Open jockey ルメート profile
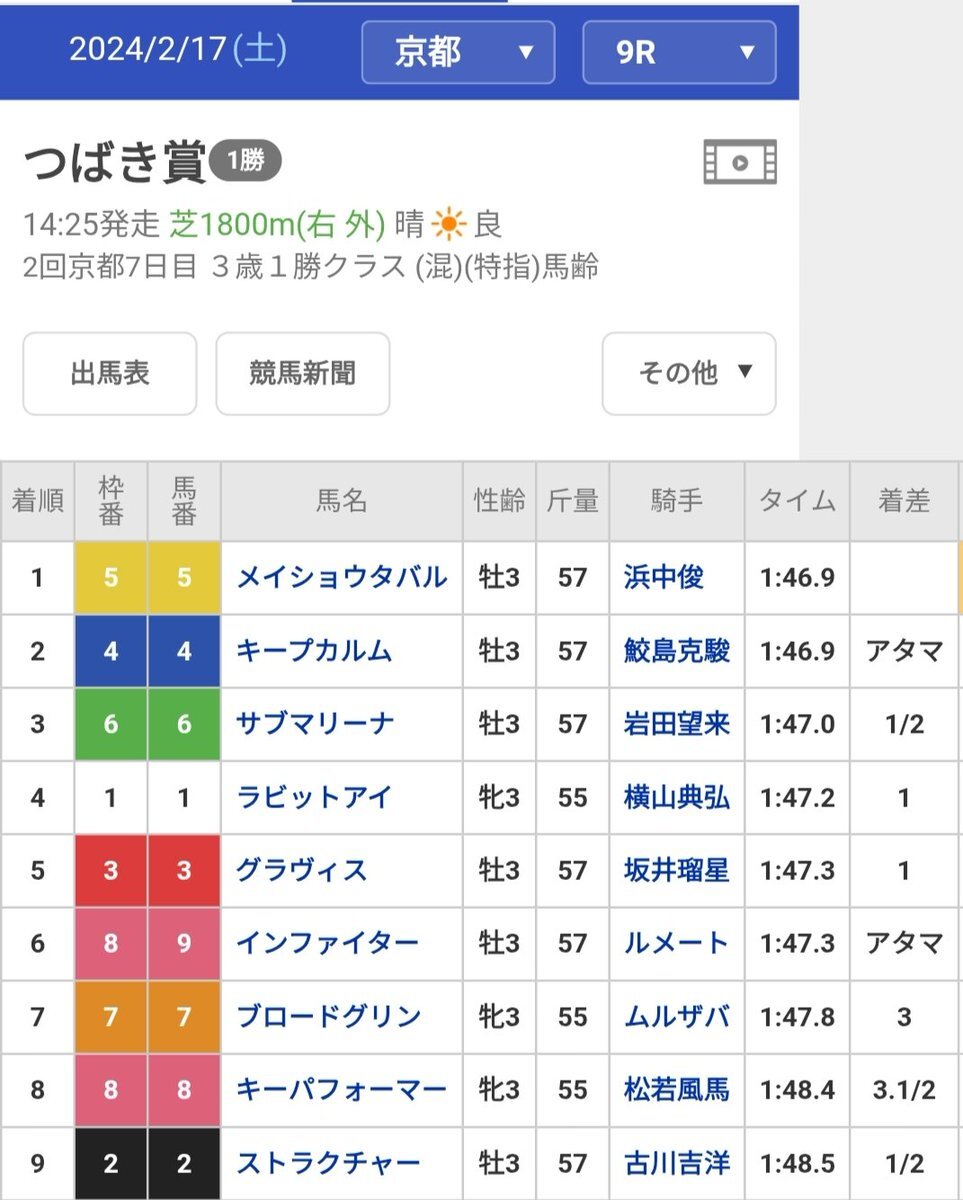 (x=676, y=943)
